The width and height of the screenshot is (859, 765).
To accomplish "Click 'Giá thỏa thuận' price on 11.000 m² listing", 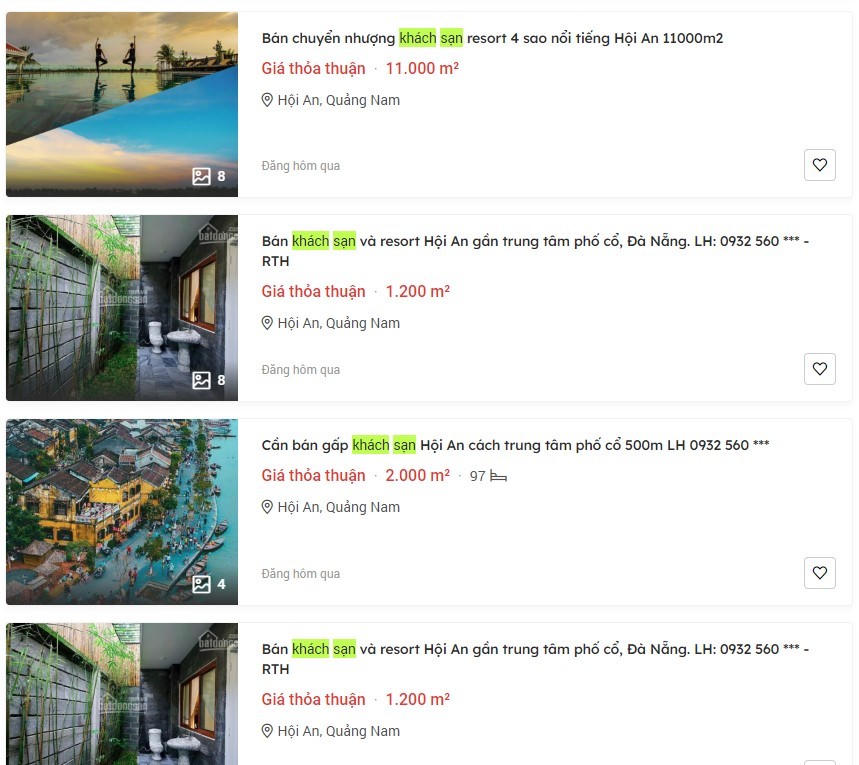I will (313, 68).
